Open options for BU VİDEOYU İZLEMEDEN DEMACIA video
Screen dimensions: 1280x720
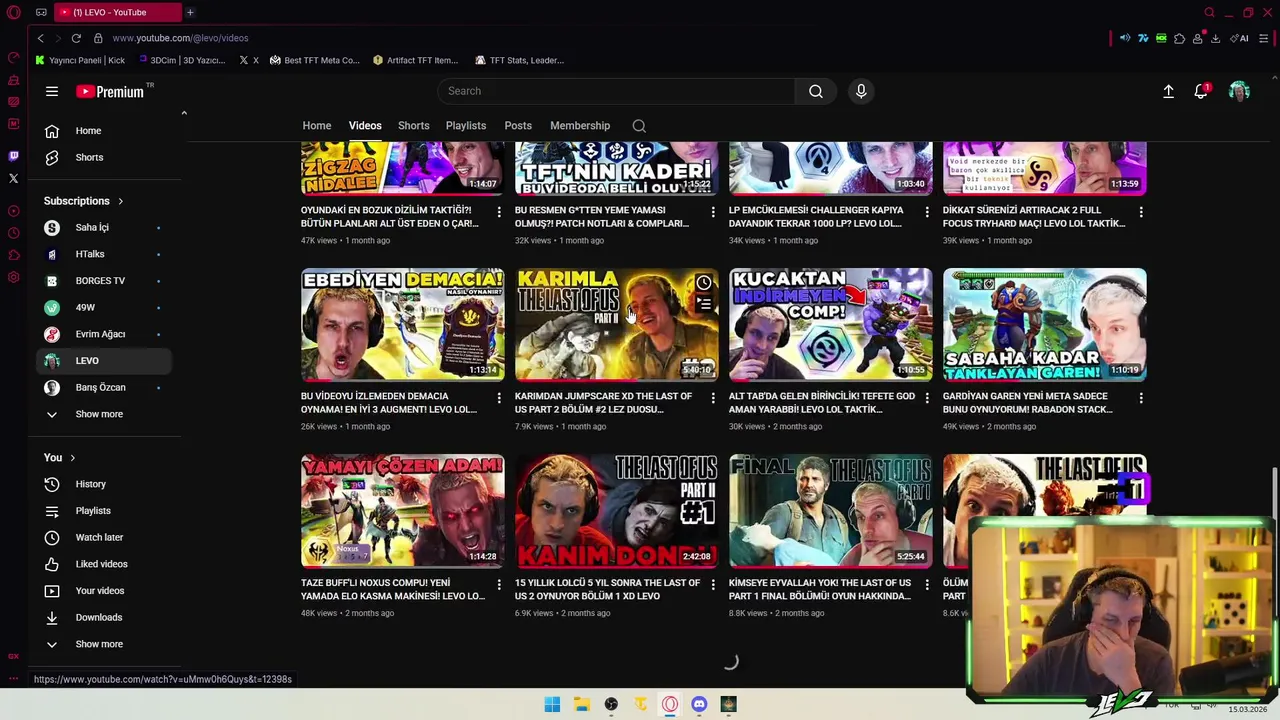pos(499,398)
